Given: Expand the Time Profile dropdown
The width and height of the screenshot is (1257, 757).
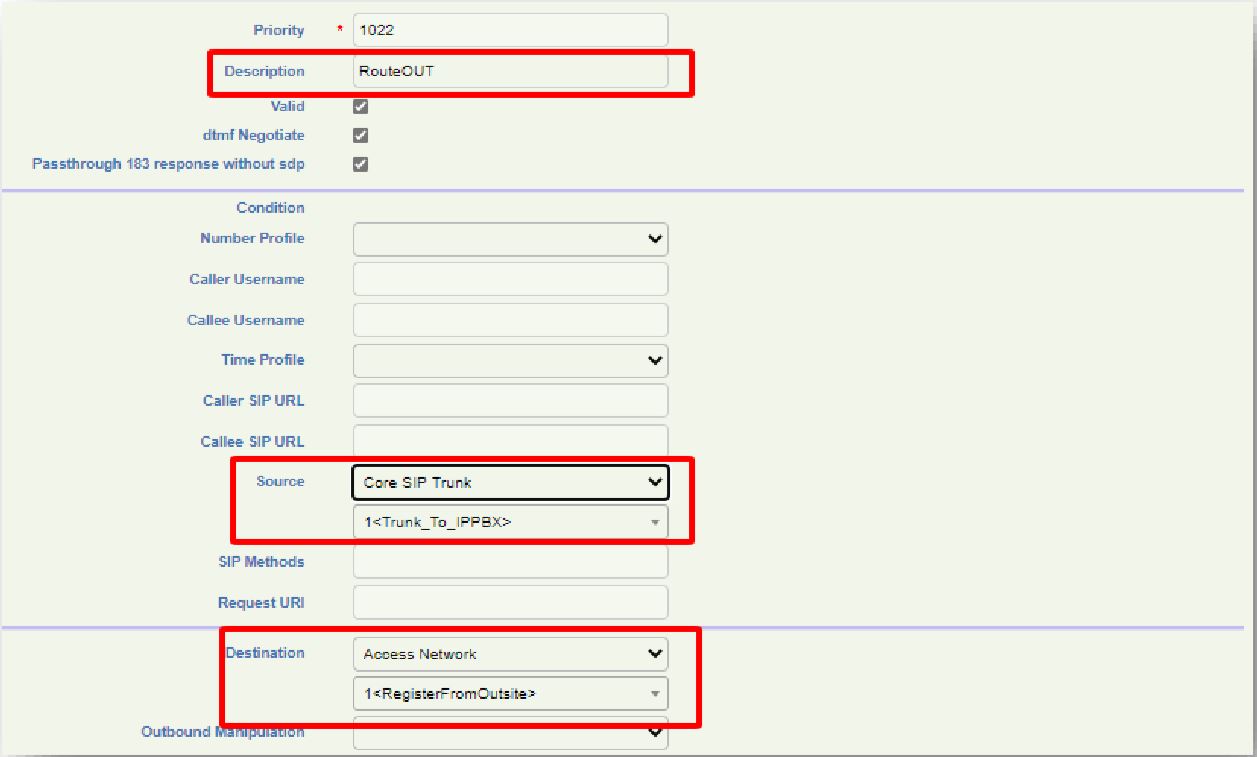Looking at the screenshot, I should click(510, 360).
